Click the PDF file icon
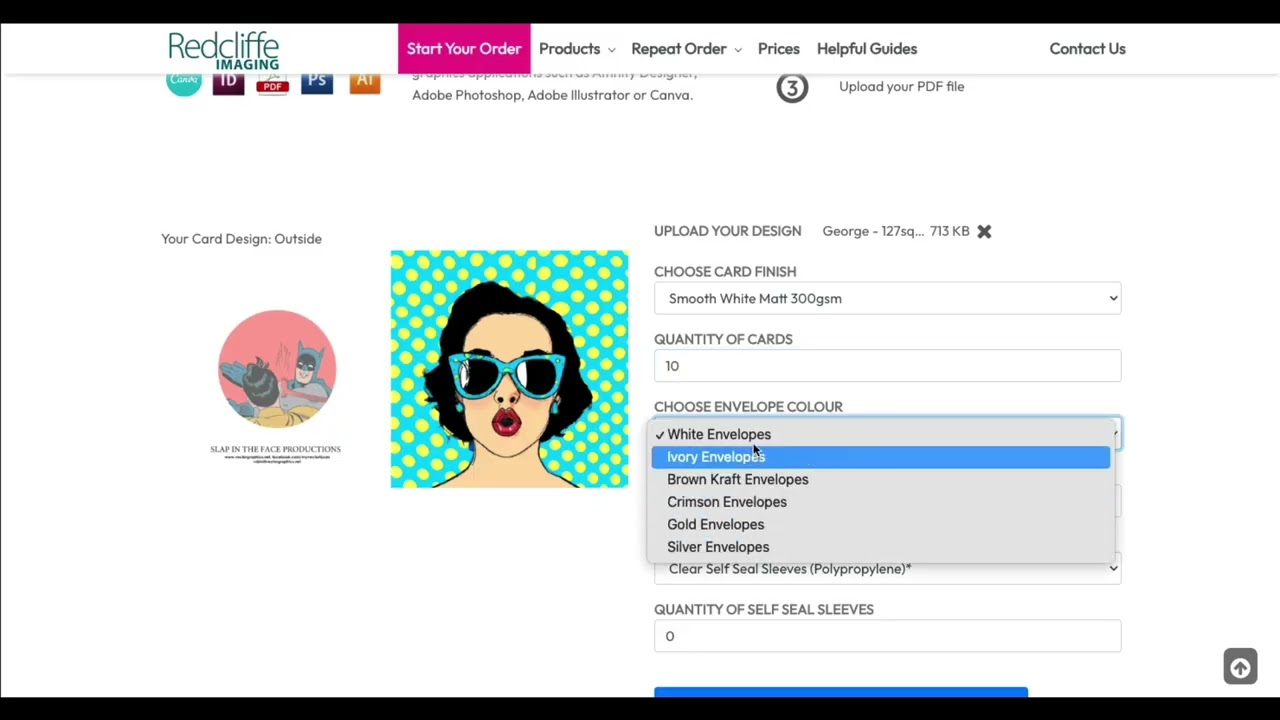The height and width of the screenshot is (720, 1280). (272, 83)
